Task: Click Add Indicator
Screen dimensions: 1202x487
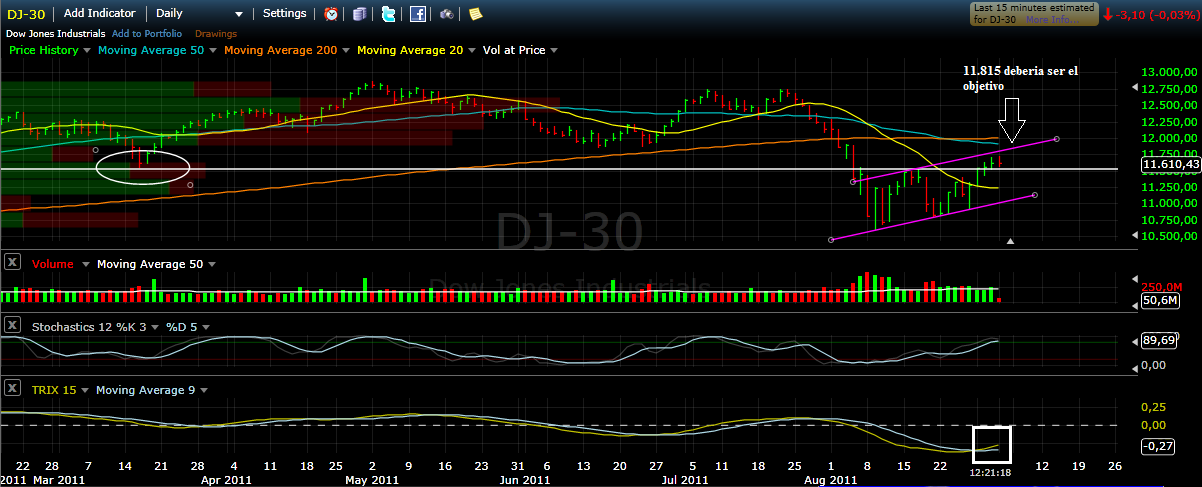Action: 100,14
